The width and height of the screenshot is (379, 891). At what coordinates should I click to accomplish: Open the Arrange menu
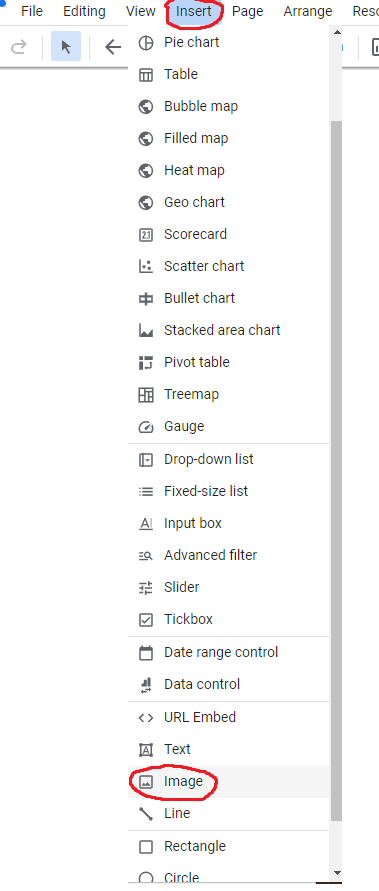coord(308,11)
